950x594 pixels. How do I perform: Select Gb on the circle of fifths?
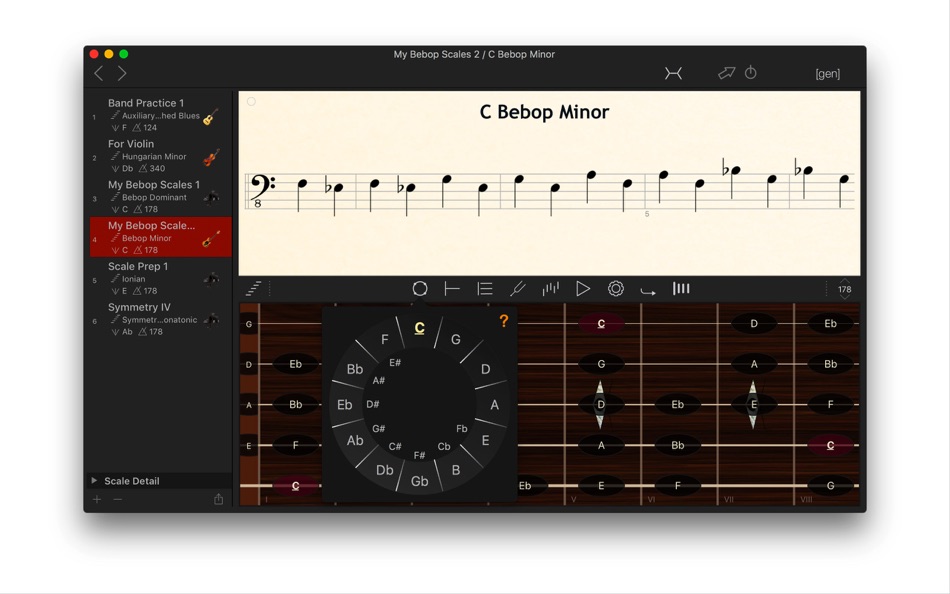[419, 481]
